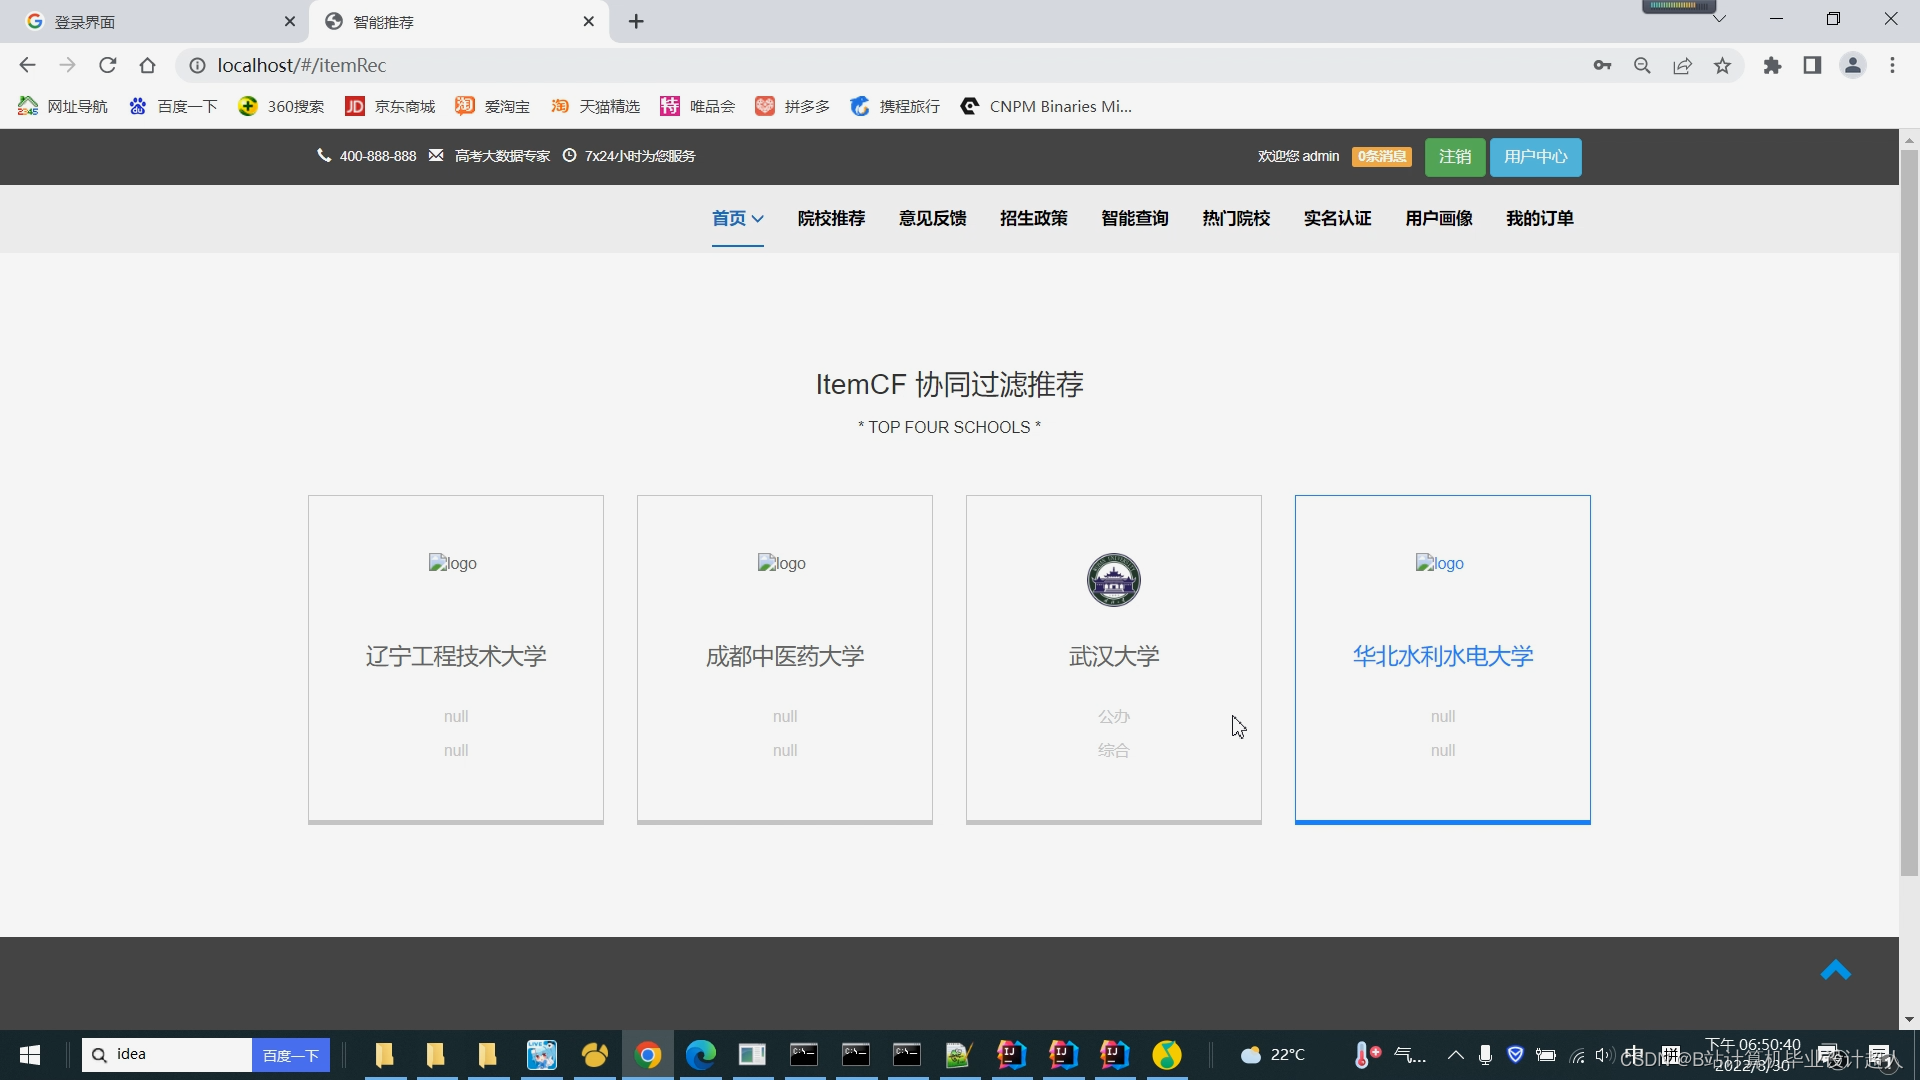Open the 院校推荐 navigation item
The image size is (1920, 1080).
831,218
